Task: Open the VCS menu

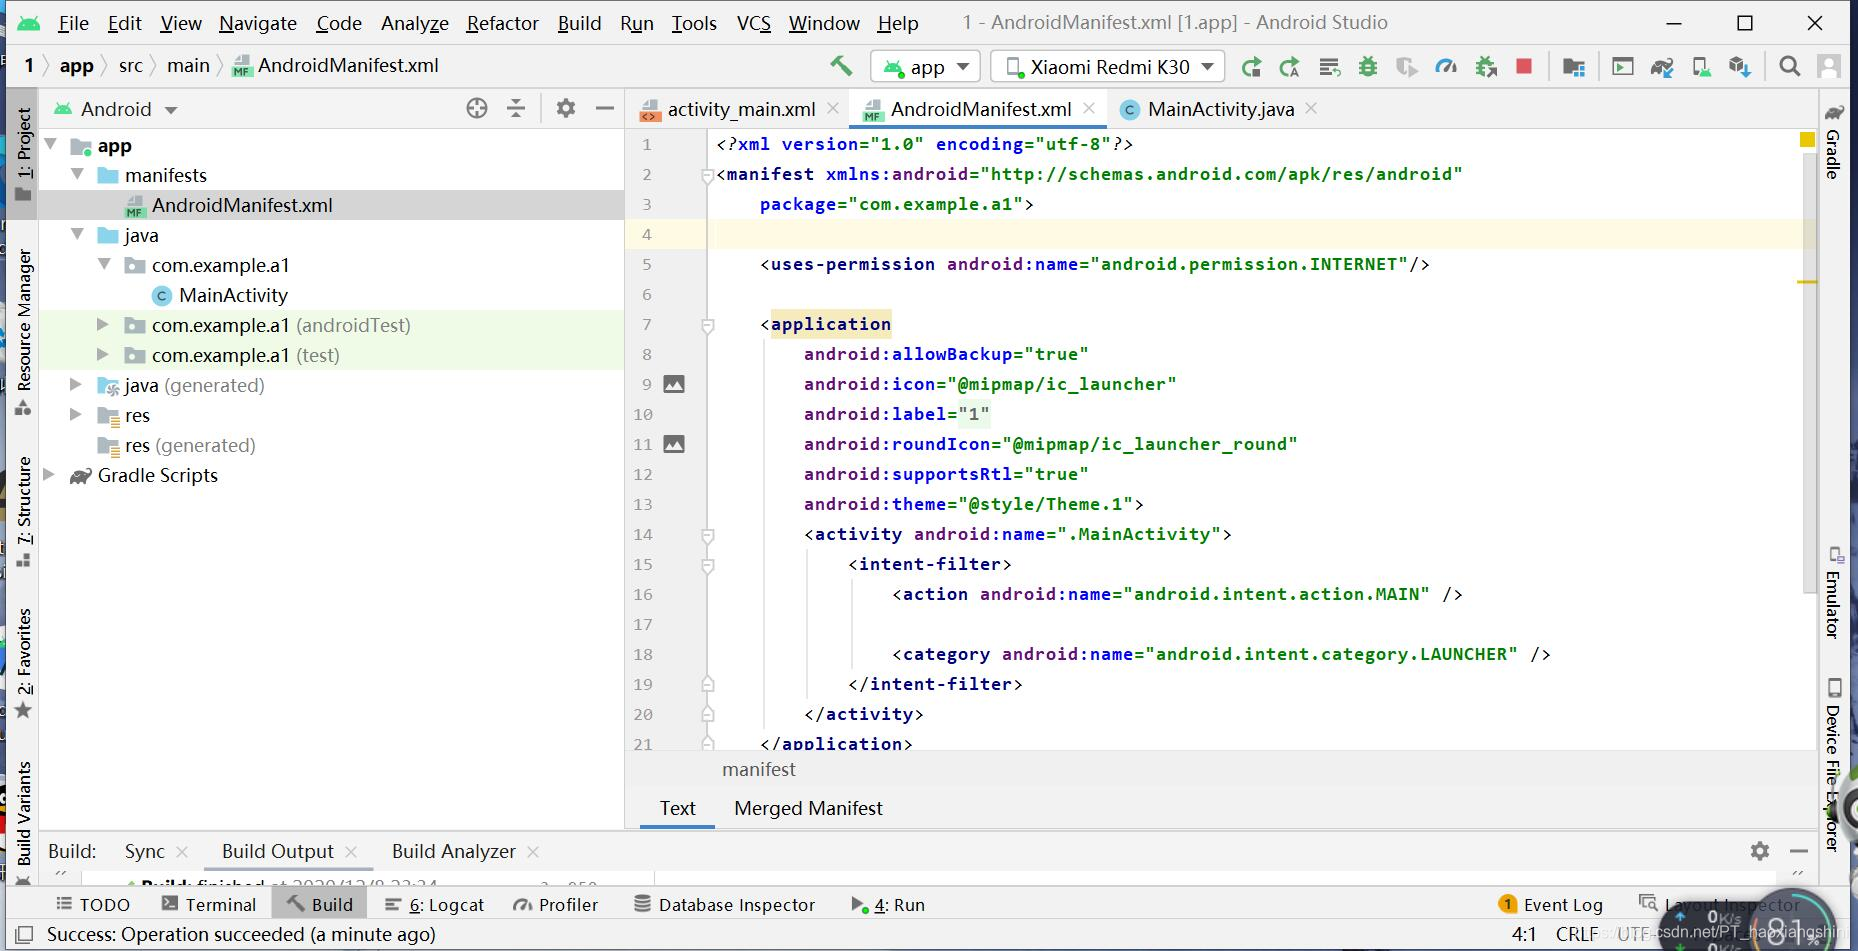Action: point(753,23)
